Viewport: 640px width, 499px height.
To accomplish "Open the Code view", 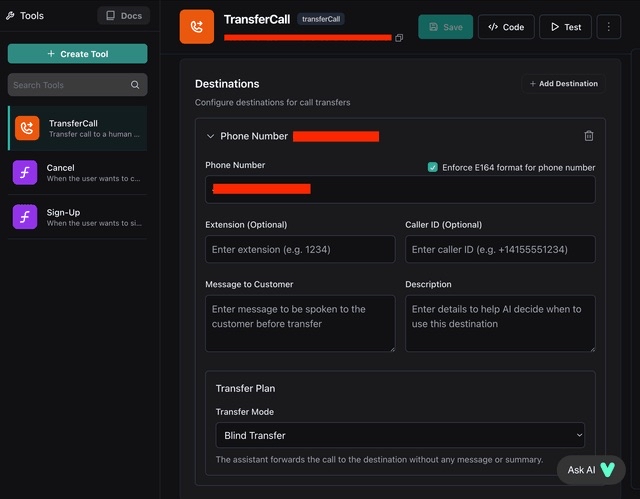I will [x=506, y=27].
